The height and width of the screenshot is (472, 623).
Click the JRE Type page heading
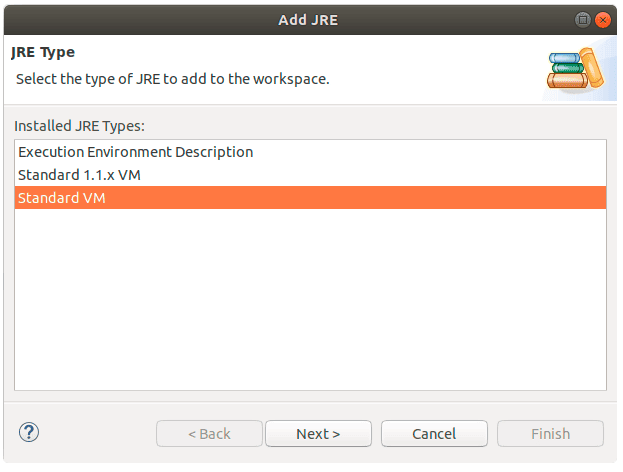click(43, 52)
